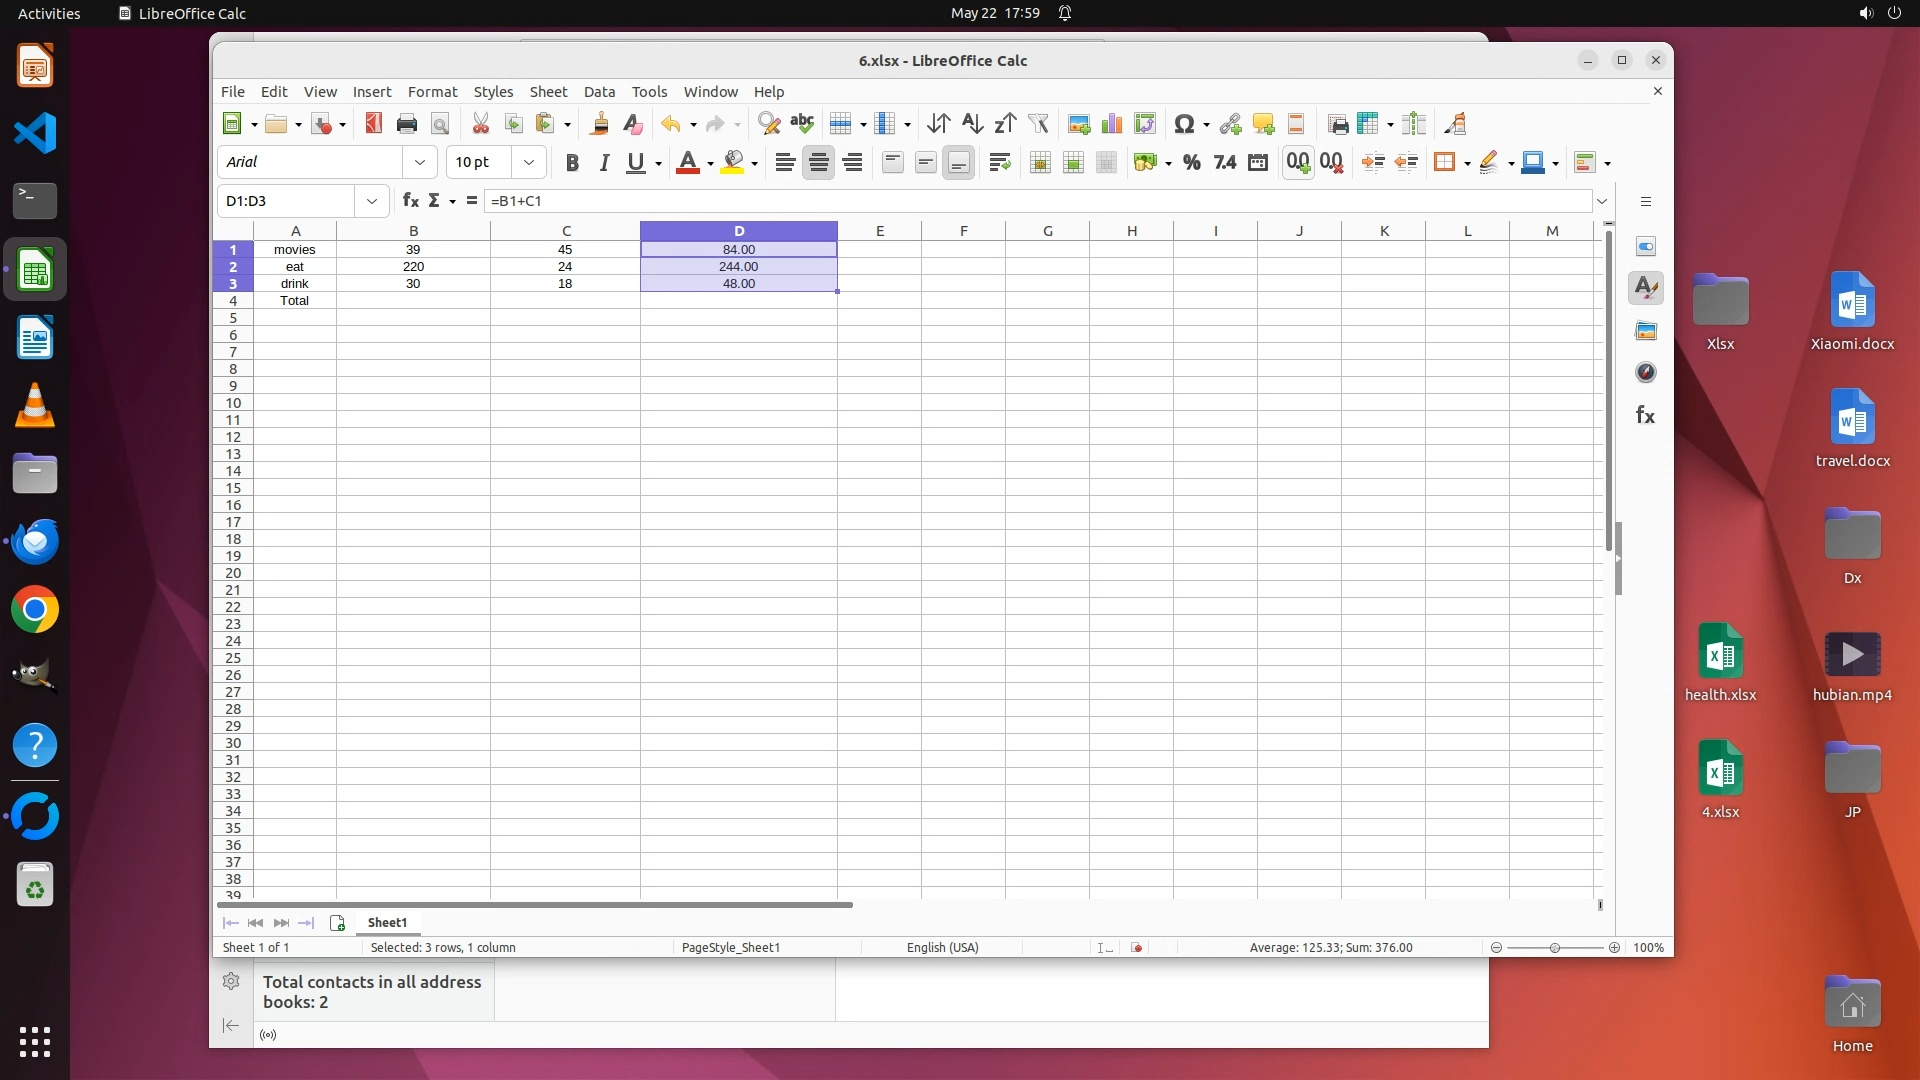The height and width of the screenshot is (1080, 1920).
Task: Open the Name Box dropdown arrow
Action: (x=372, y=201)
